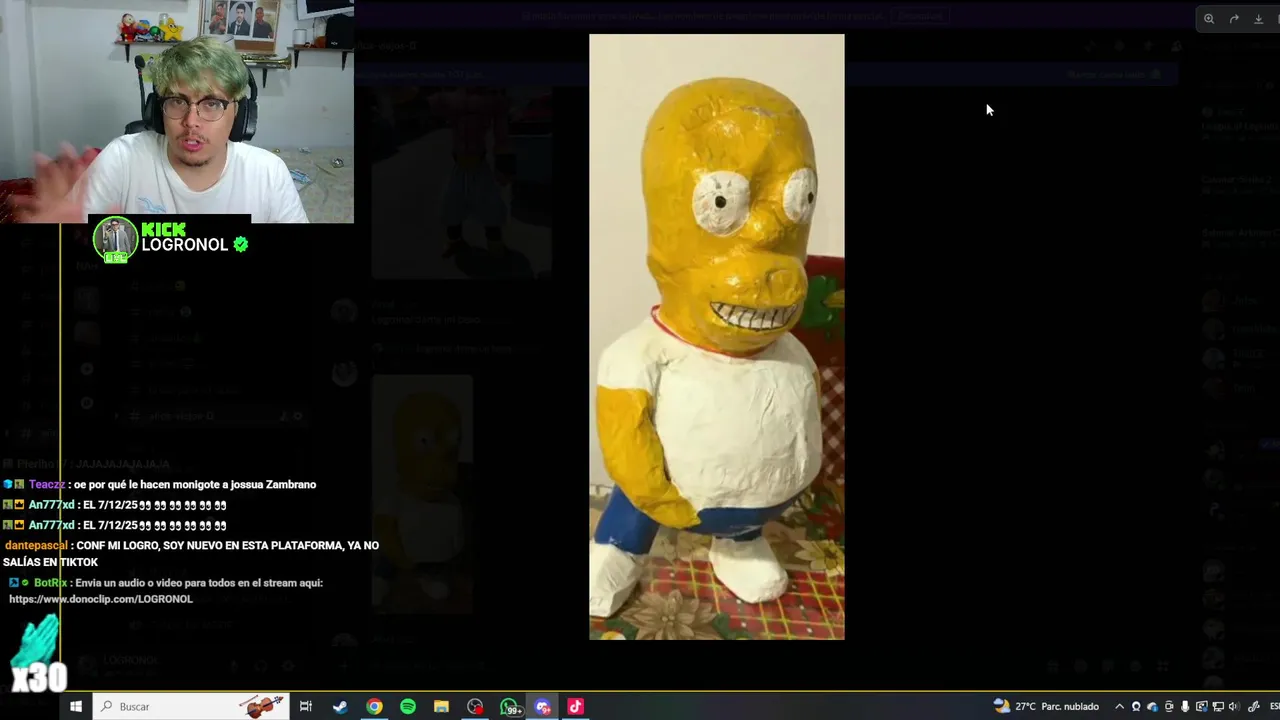Open the volume speaker tray icon
Image resolution: width=1280 pixels, height=720 pixels.
pos(1233,706)
